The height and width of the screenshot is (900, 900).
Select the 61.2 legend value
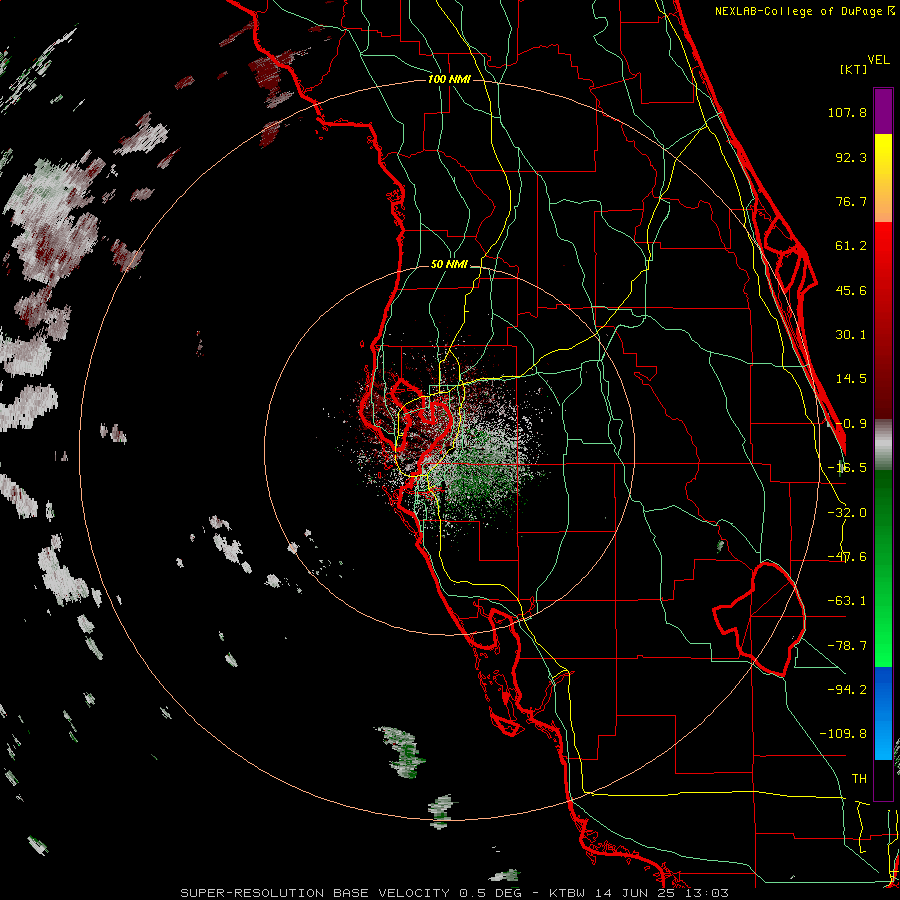(851, 246)
